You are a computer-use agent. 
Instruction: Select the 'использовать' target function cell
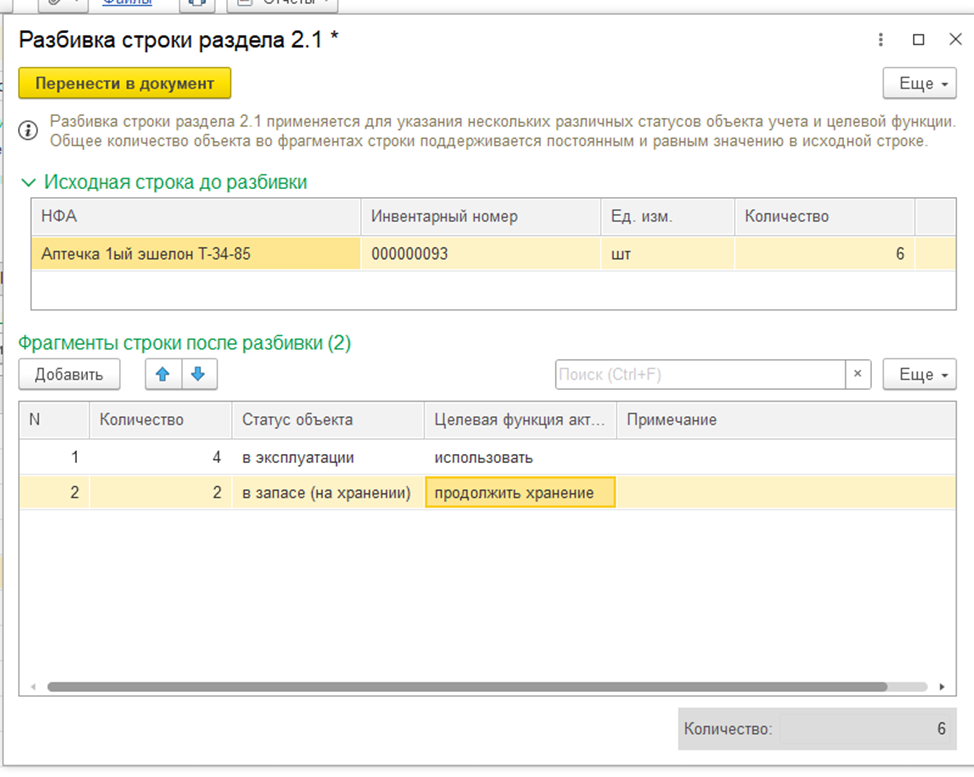coord(521,458)
